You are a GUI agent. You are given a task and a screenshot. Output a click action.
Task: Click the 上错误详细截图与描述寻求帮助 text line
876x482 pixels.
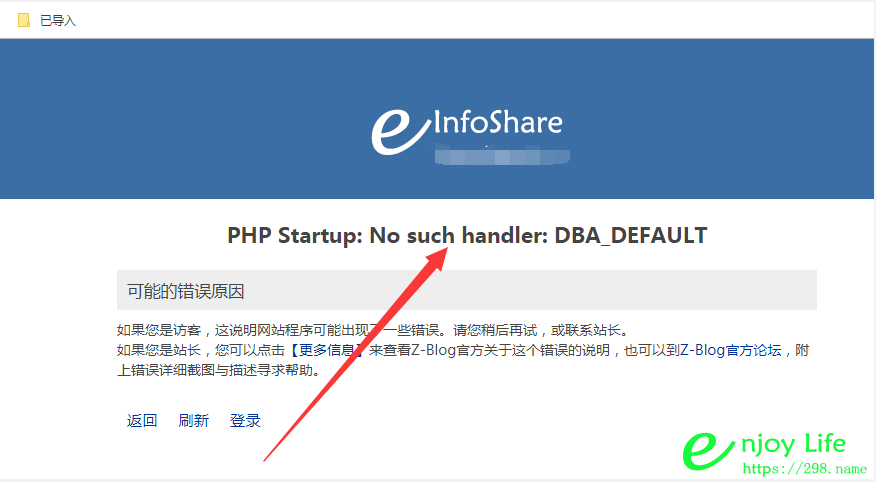point(218,370)
